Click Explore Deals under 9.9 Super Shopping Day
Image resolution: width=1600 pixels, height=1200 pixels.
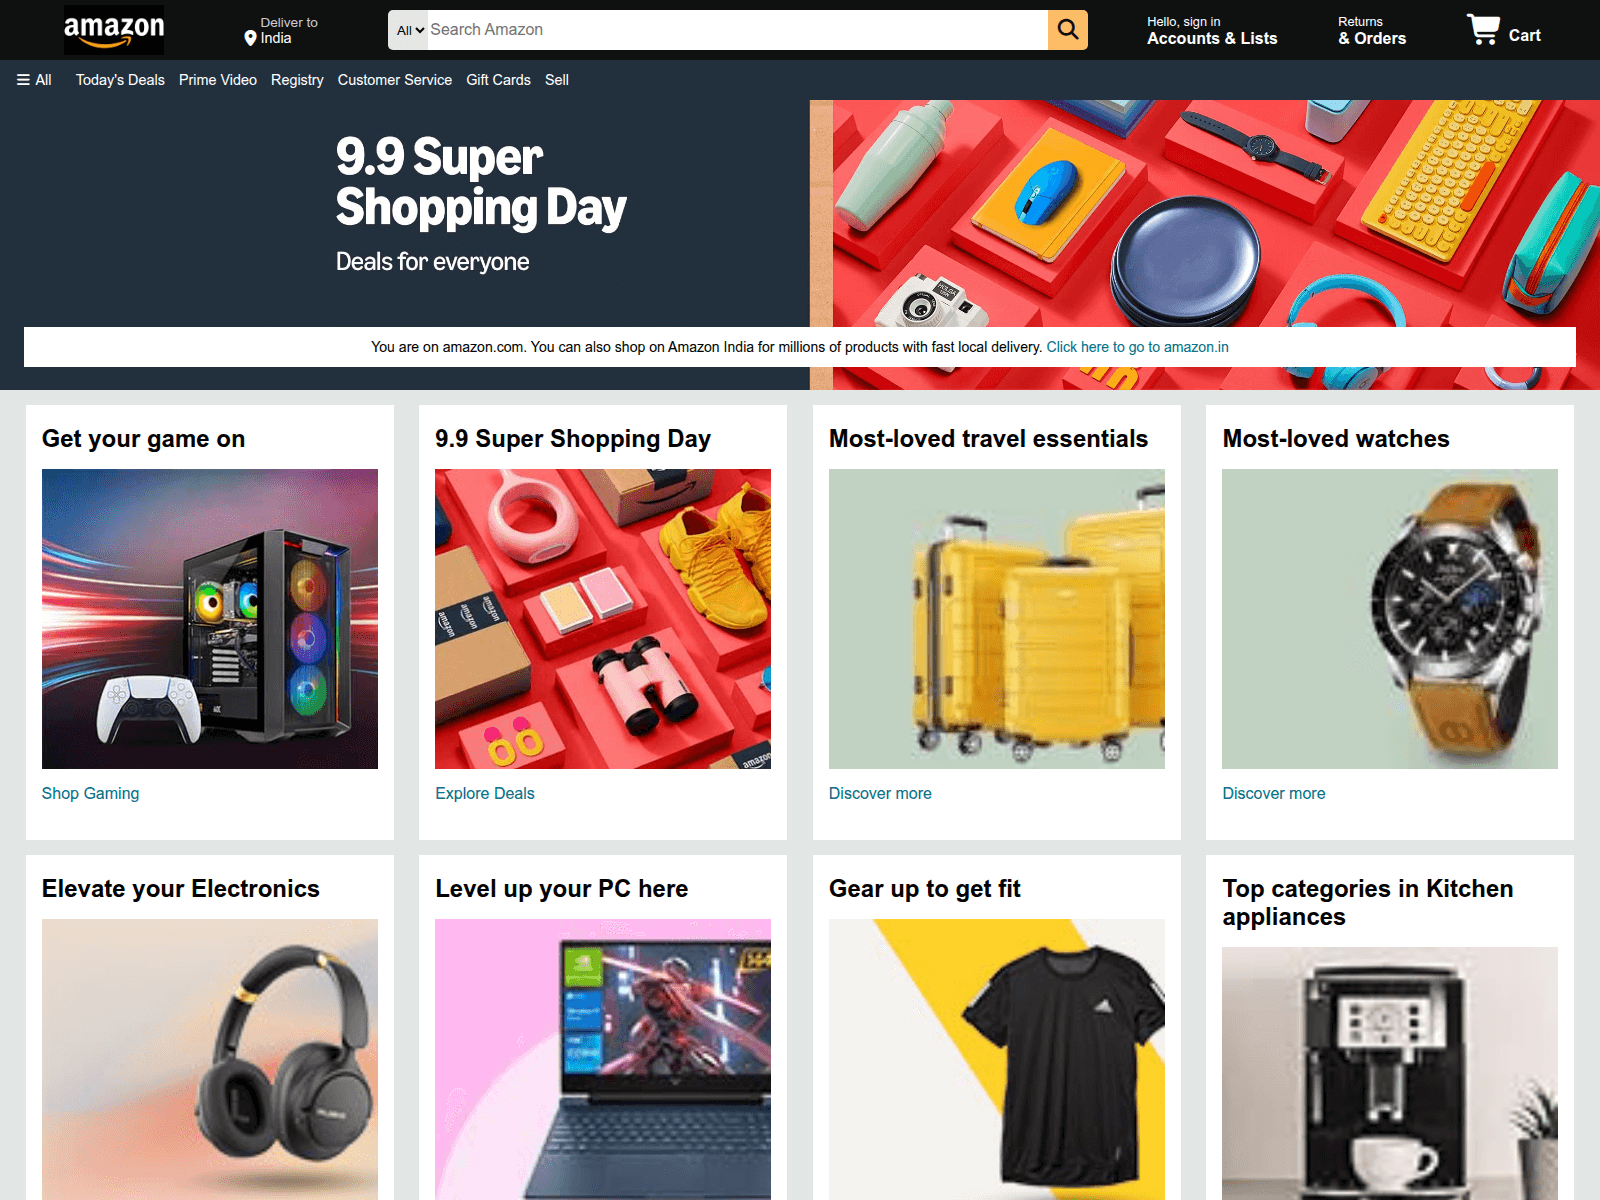[485, 793]
